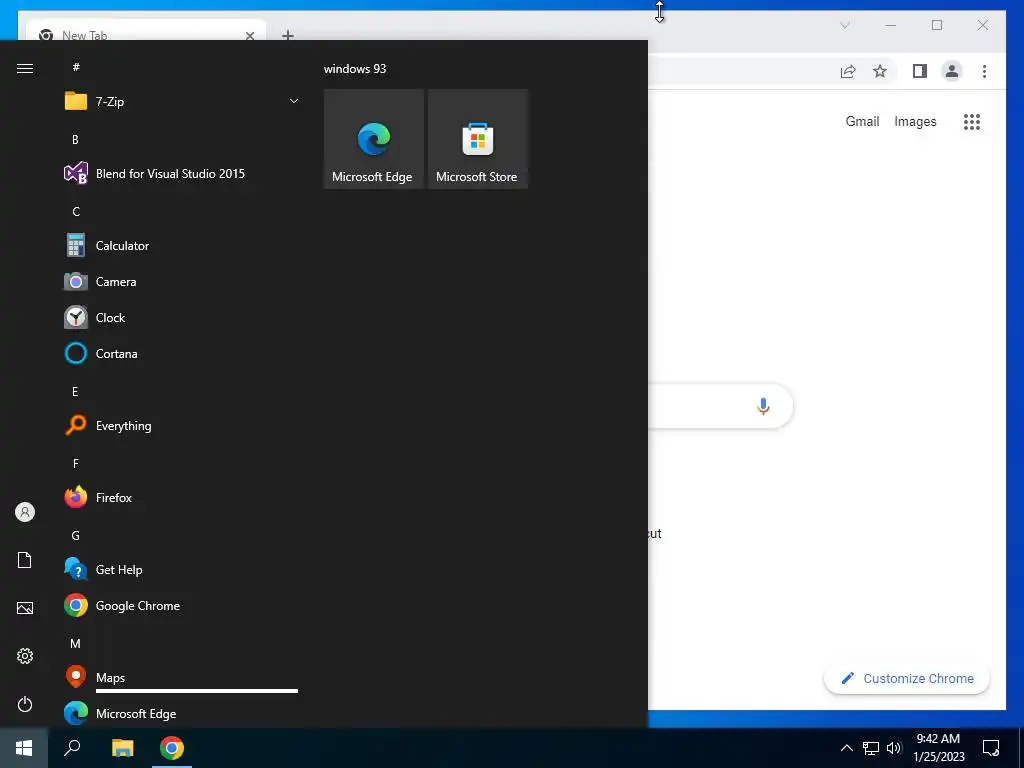Screen dimensions: 1024x768
Task: Open Cortana from the list
Action: tap(182, 353)
